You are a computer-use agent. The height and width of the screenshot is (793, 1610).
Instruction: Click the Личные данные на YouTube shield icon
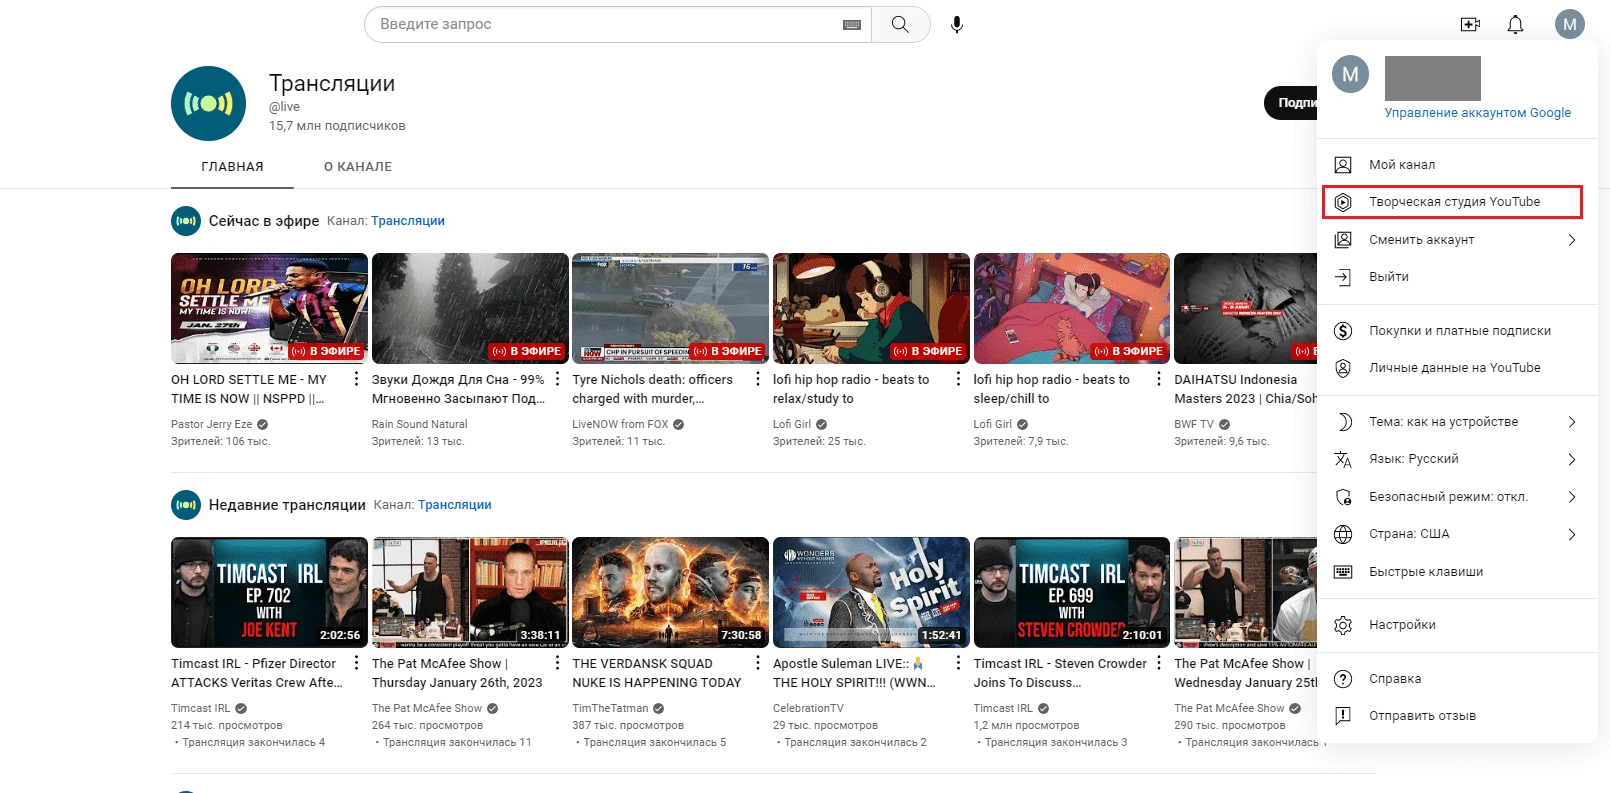[x=1344, y=368]
